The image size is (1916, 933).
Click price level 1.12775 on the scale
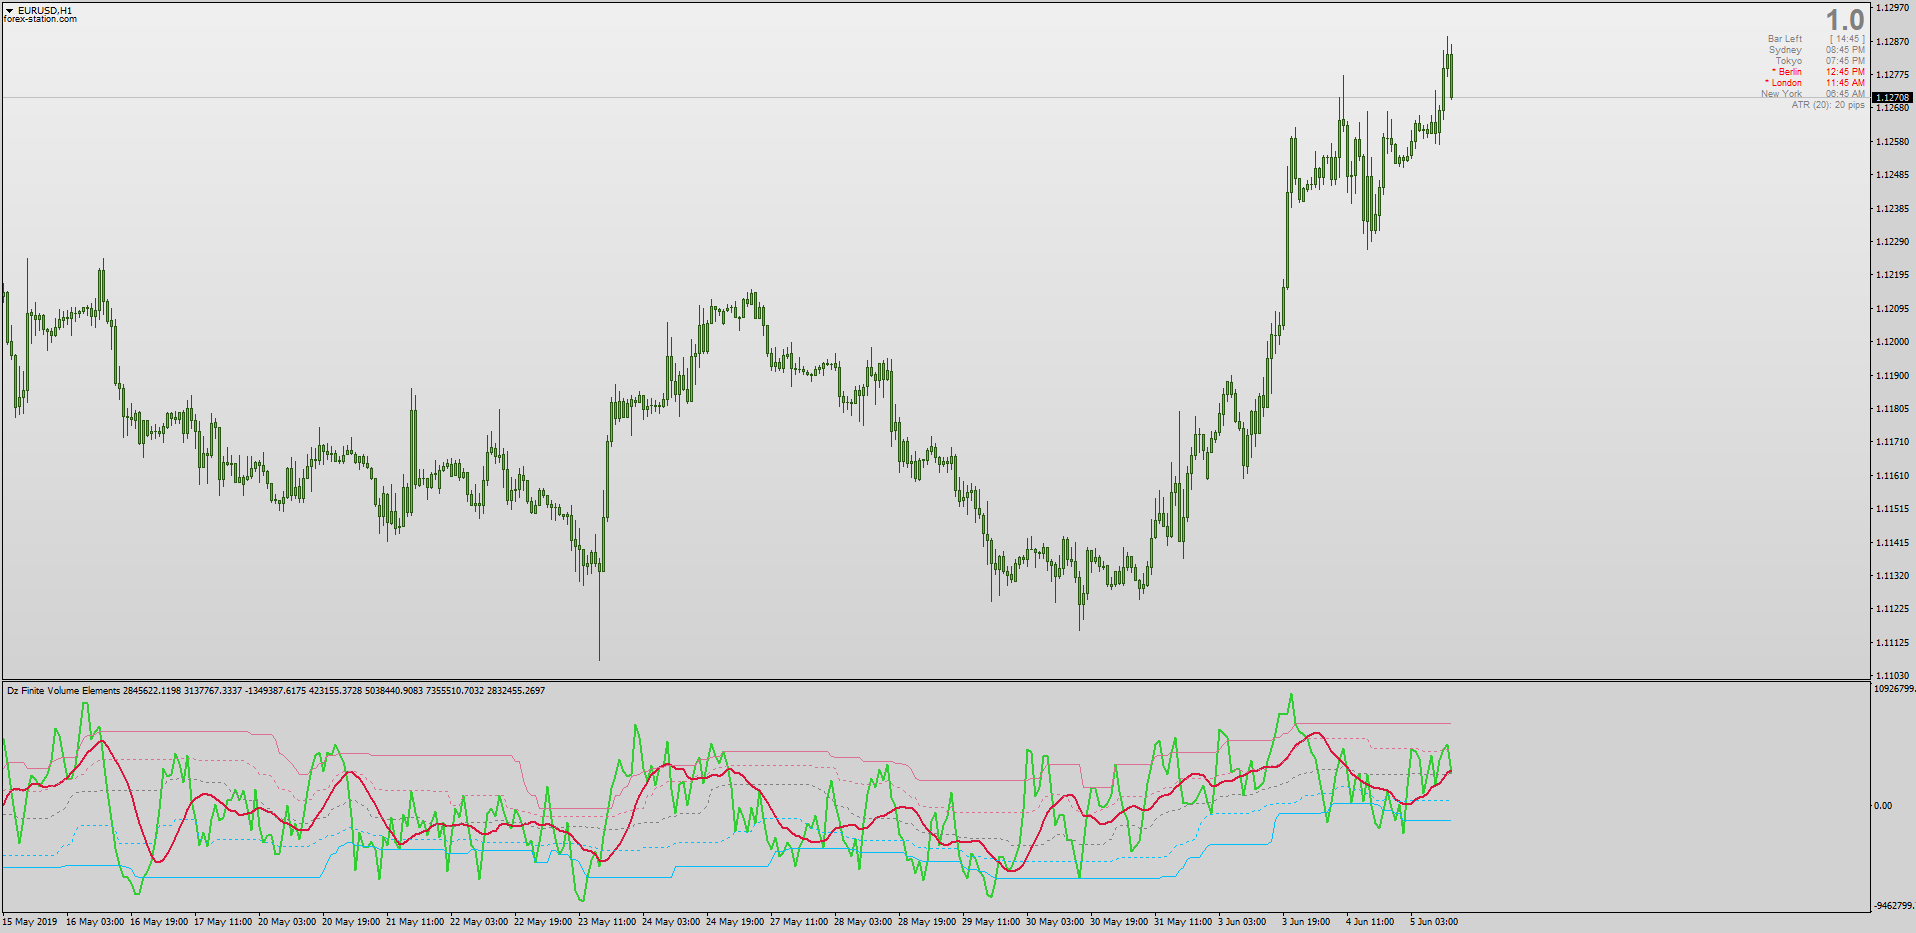tap(1893, 75)
